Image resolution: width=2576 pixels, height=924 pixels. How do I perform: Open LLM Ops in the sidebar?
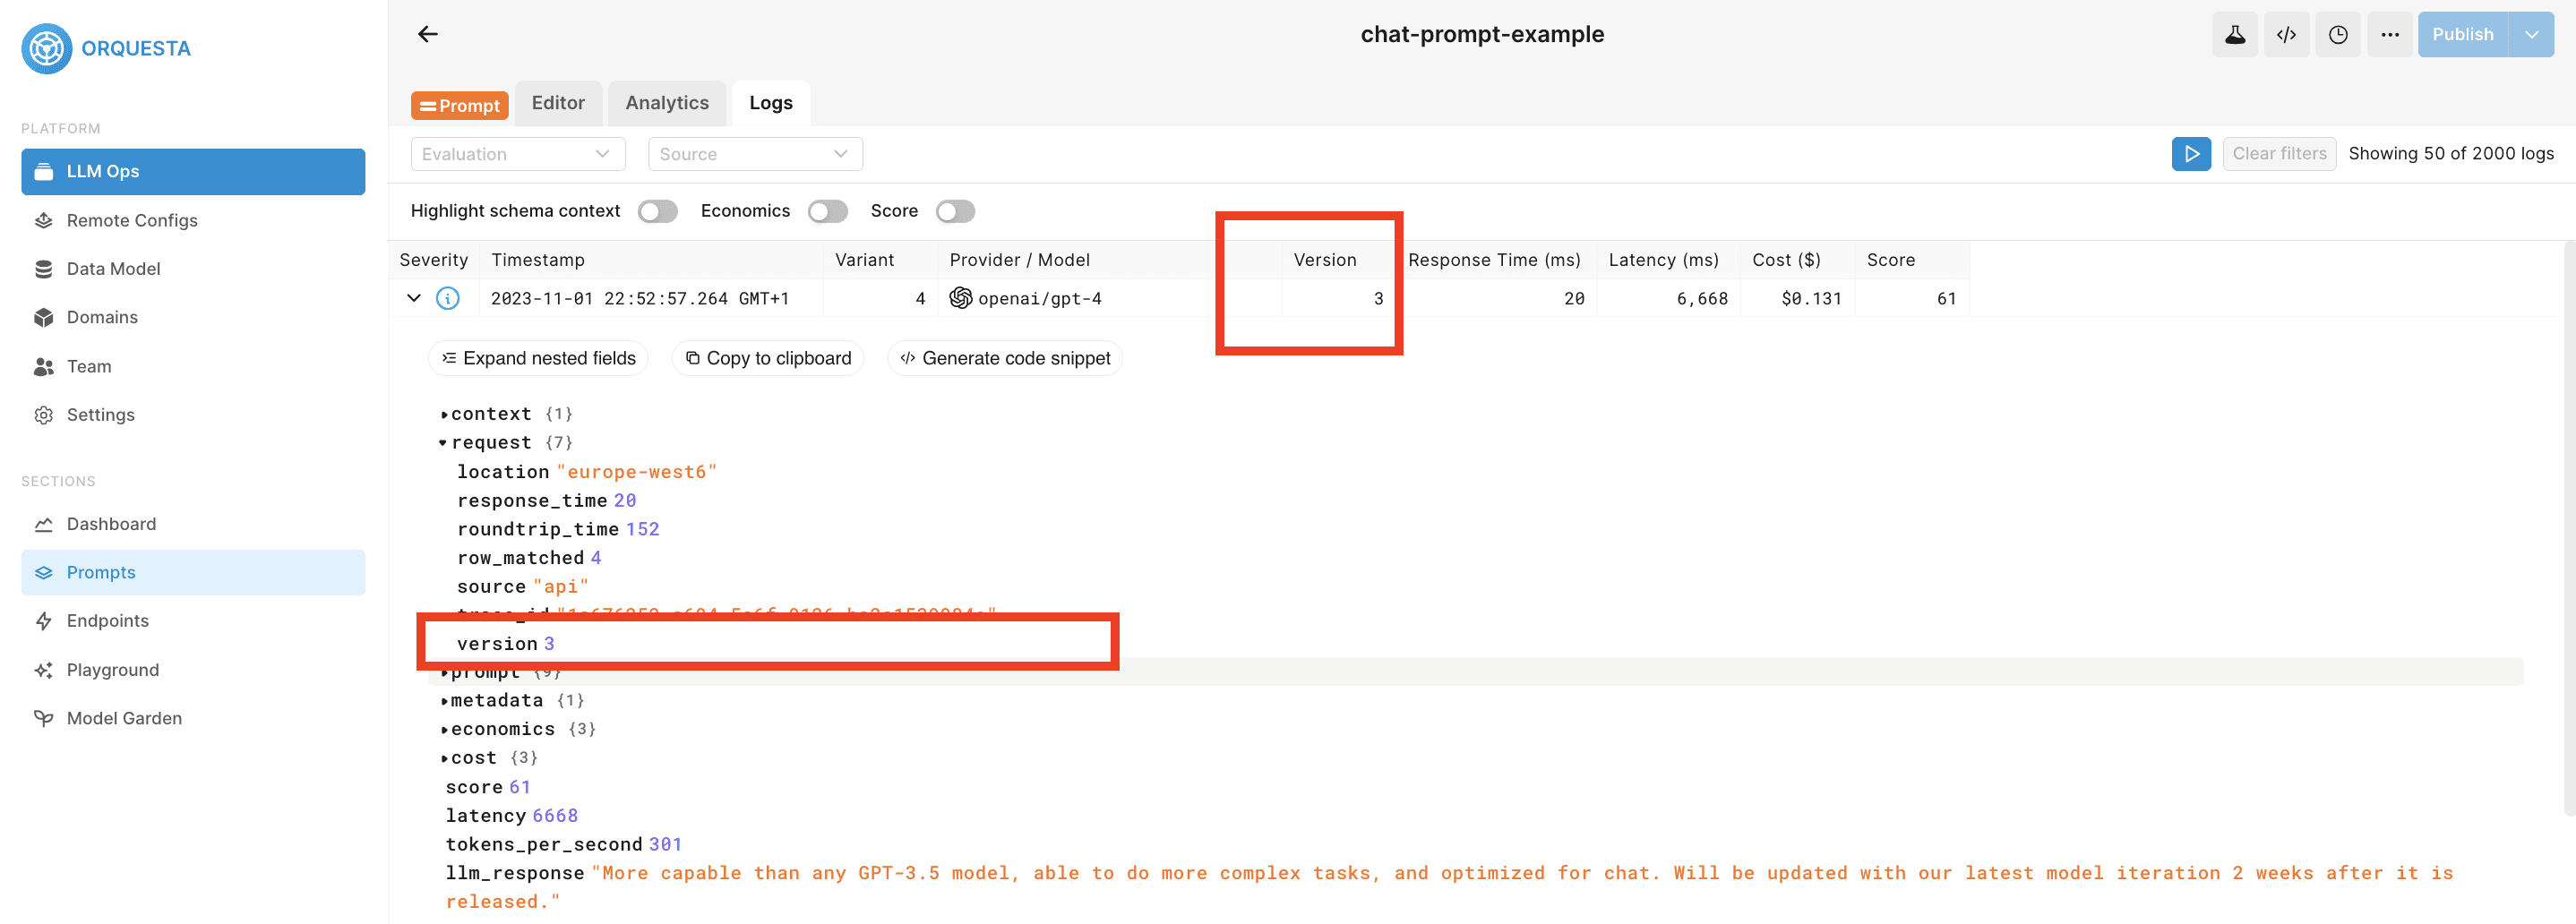(193, 171)
